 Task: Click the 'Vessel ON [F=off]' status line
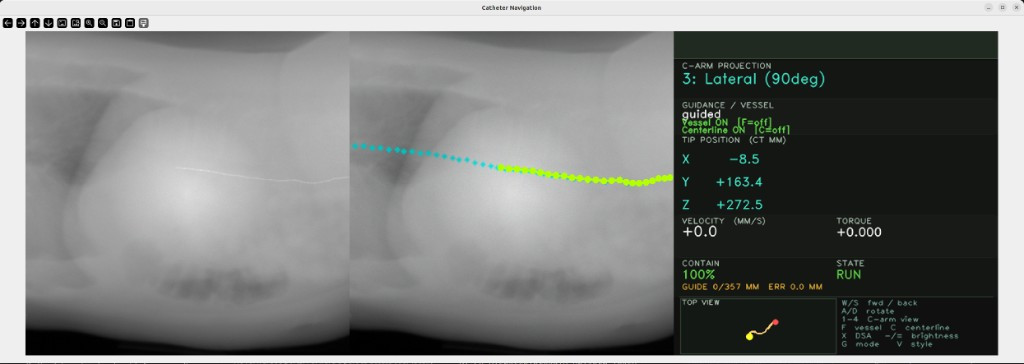point(727,122)
